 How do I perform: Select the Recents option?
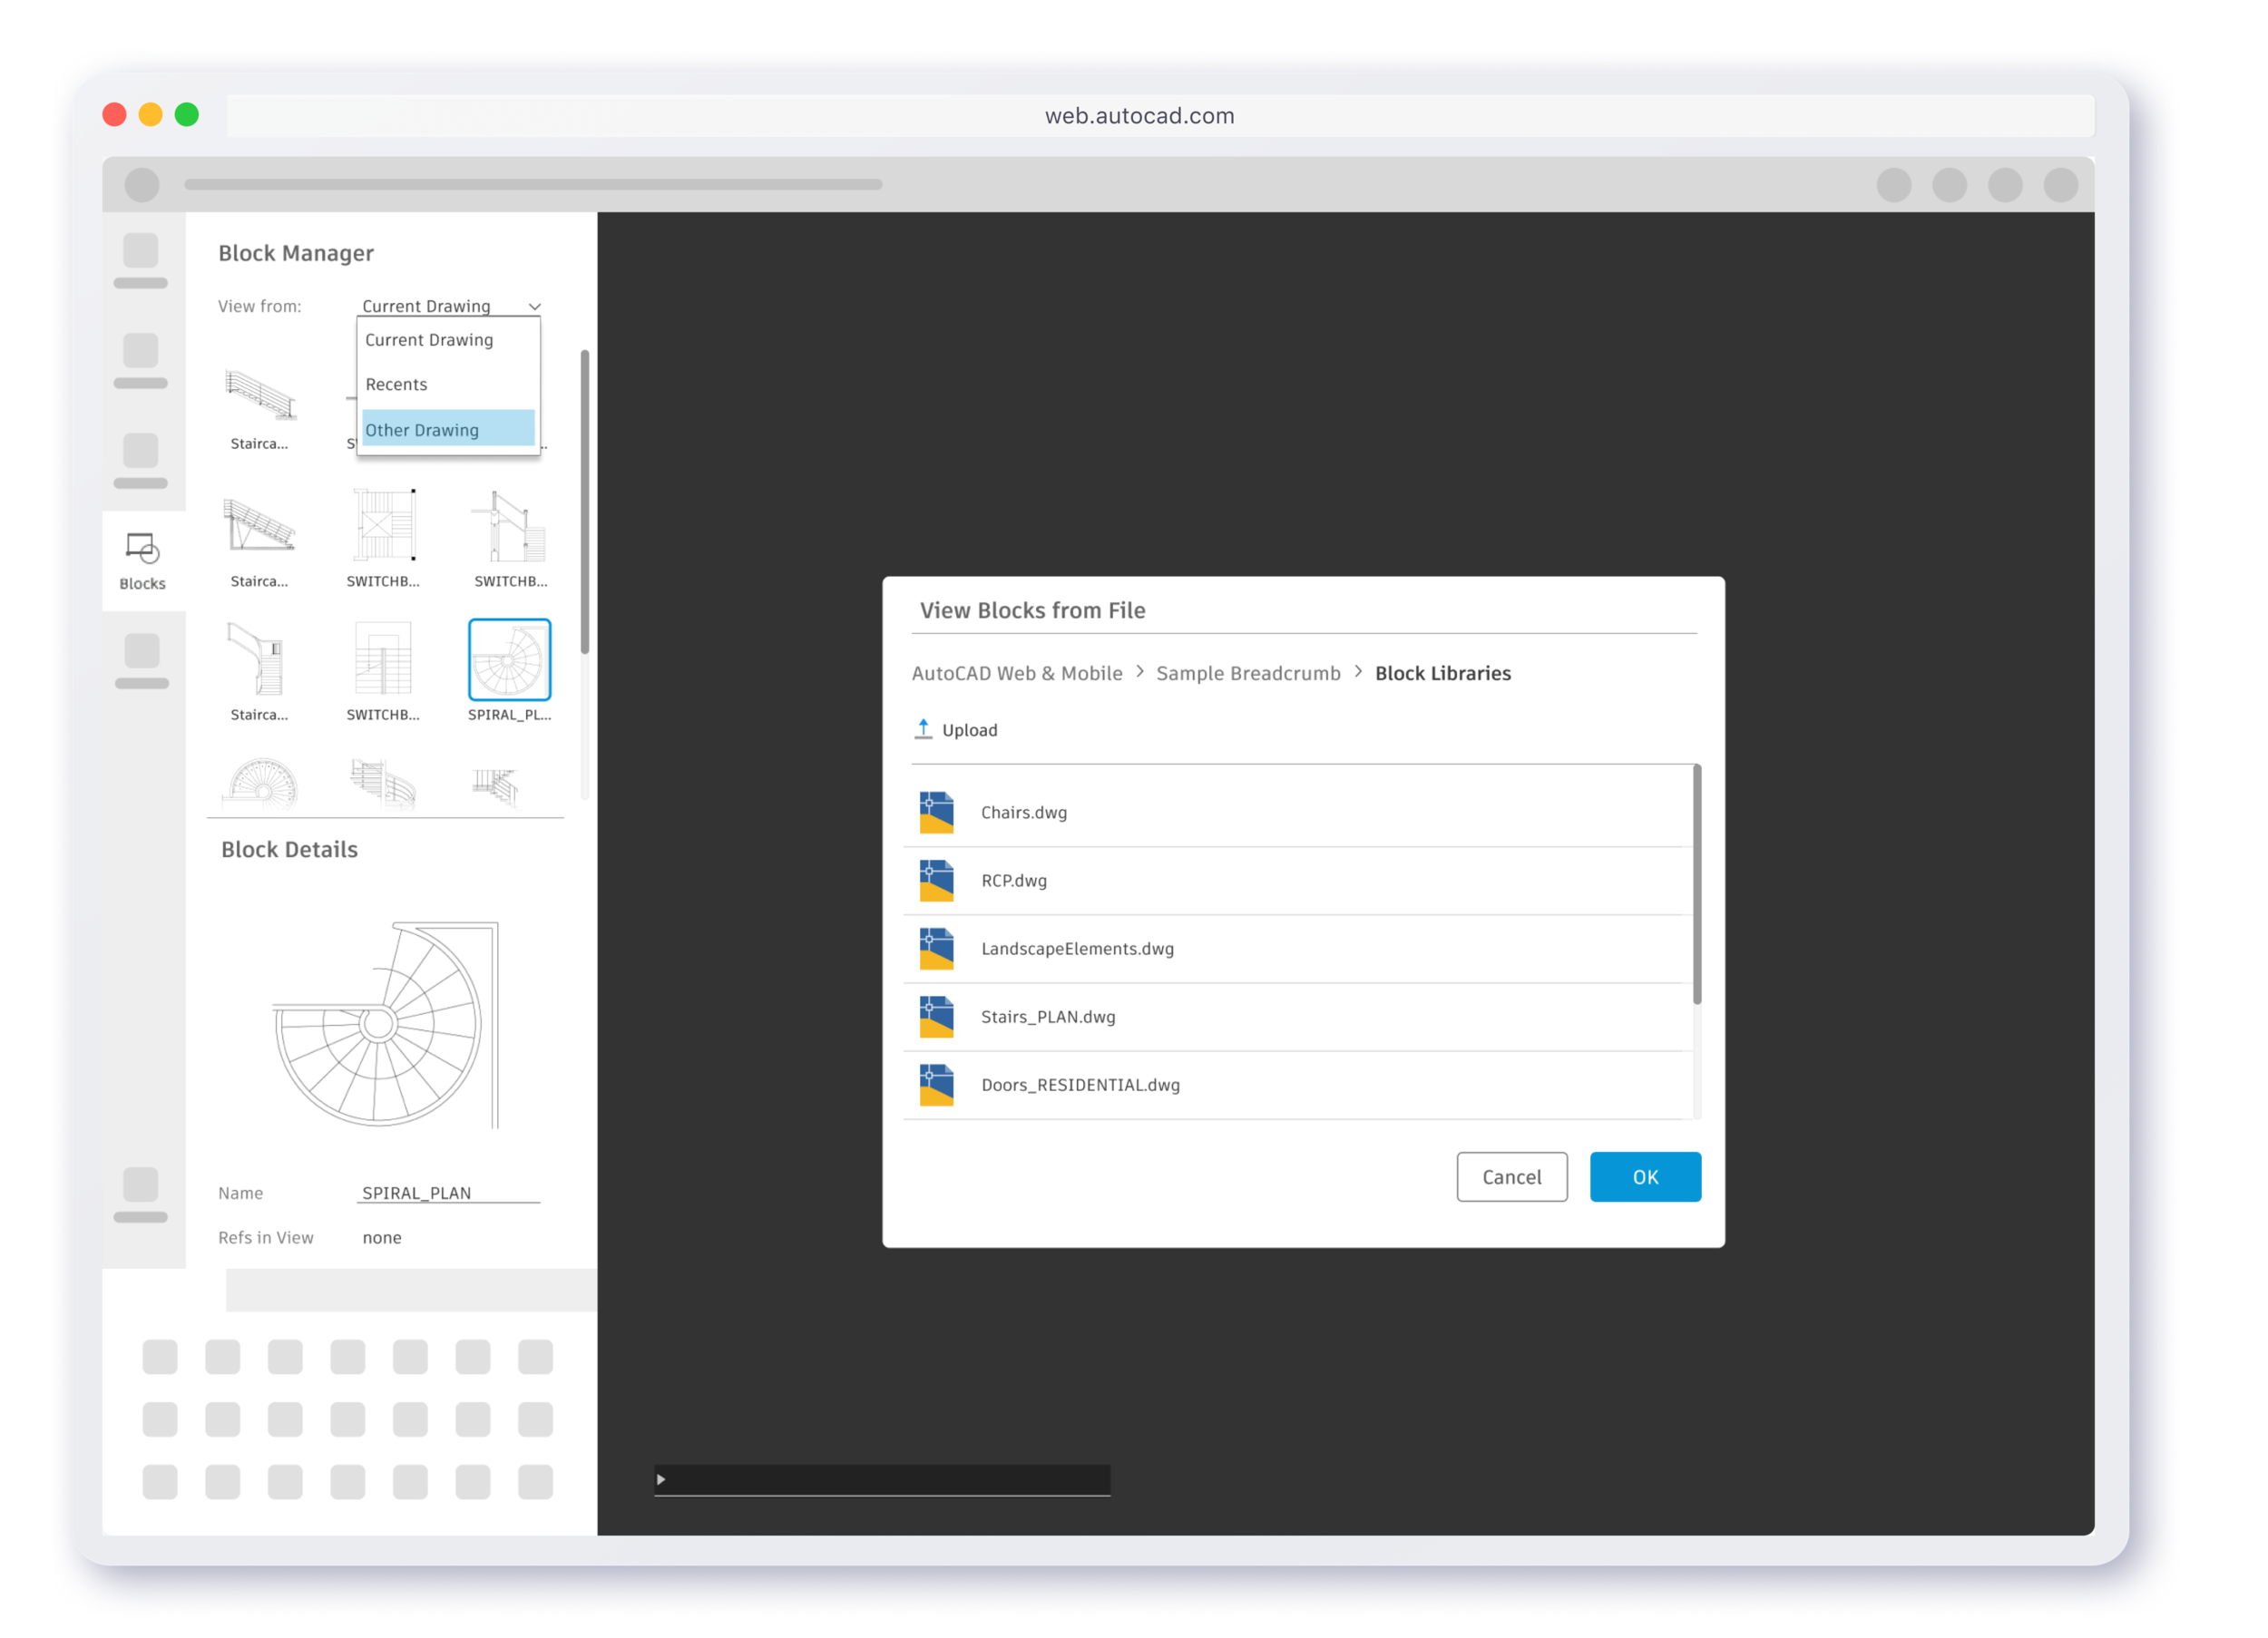tap(396, 384)
